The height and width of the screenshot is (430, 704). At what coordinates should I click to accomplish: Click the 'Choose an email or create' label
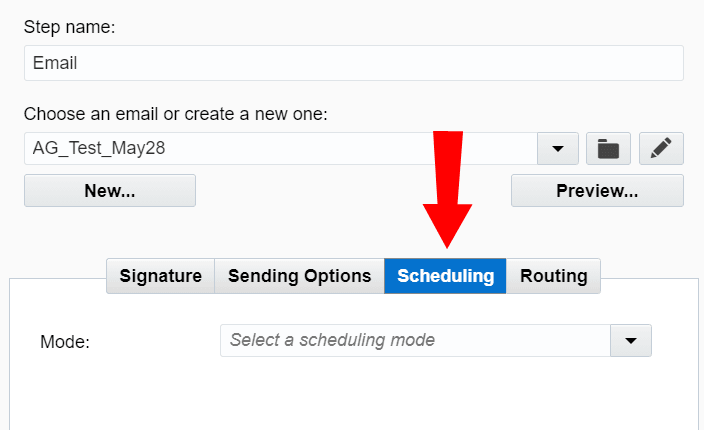pyautogui.click(x=176, y=114)
